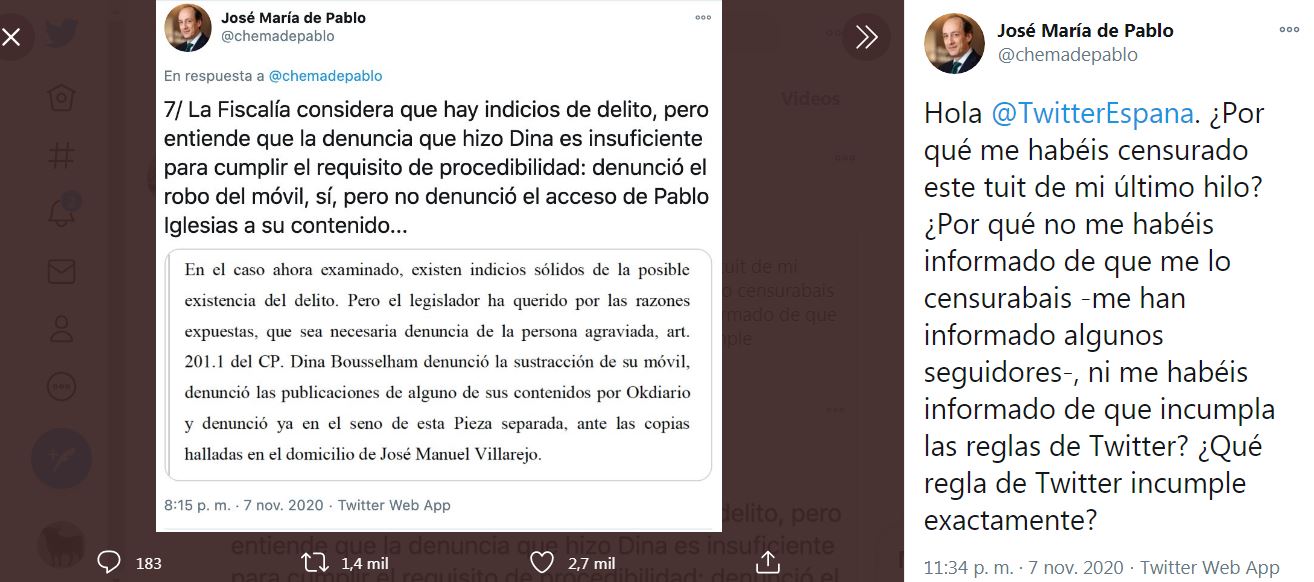This screenshot has height=582, width=1314.
Task: Open Notifications bell icon
Action: [62, 213]
